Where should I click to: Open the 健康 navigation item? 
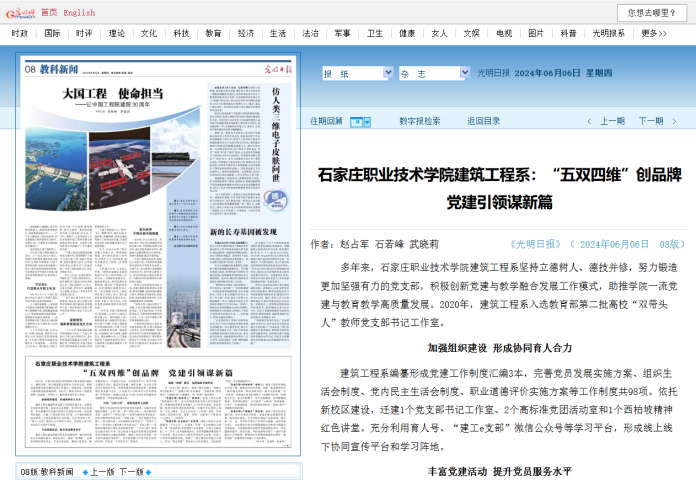click(x=407, y=33)
